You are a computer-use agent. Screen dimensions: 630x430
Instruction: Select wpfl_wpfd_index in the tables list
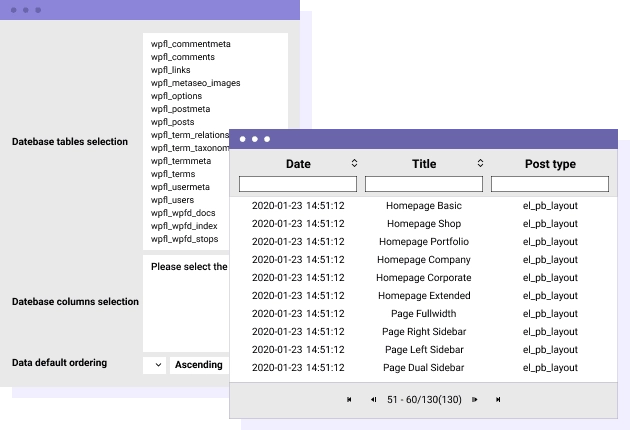click(x=184, y=226)
